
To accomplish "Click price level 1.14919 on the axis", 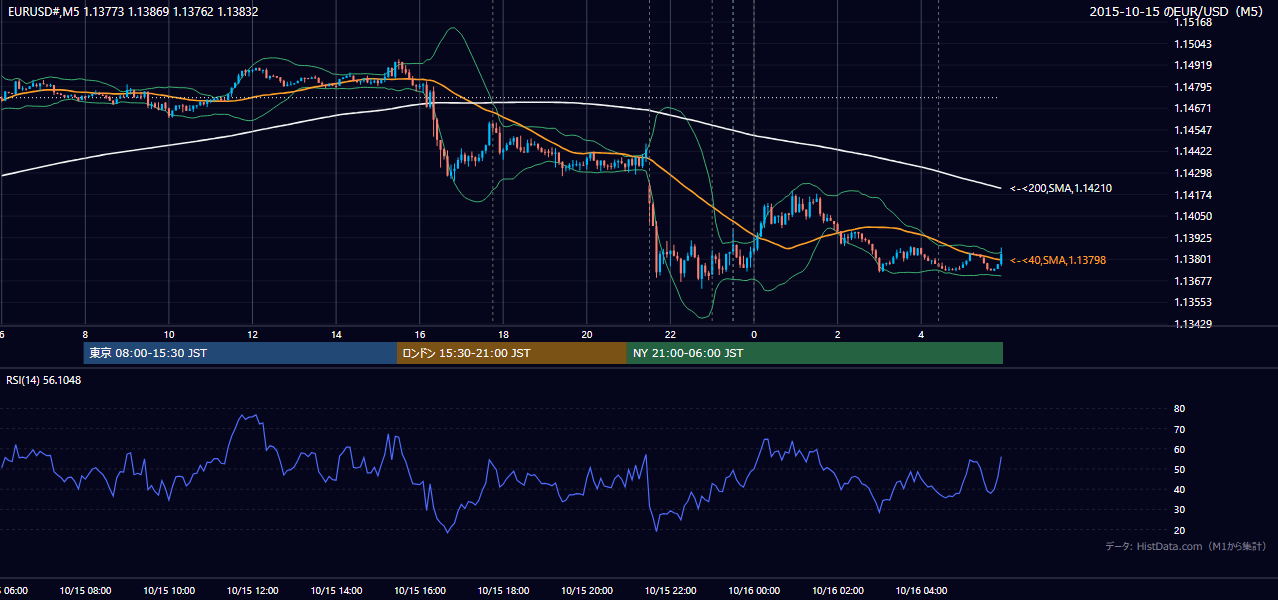I will pyautogui.click(x=1192, y=66).
